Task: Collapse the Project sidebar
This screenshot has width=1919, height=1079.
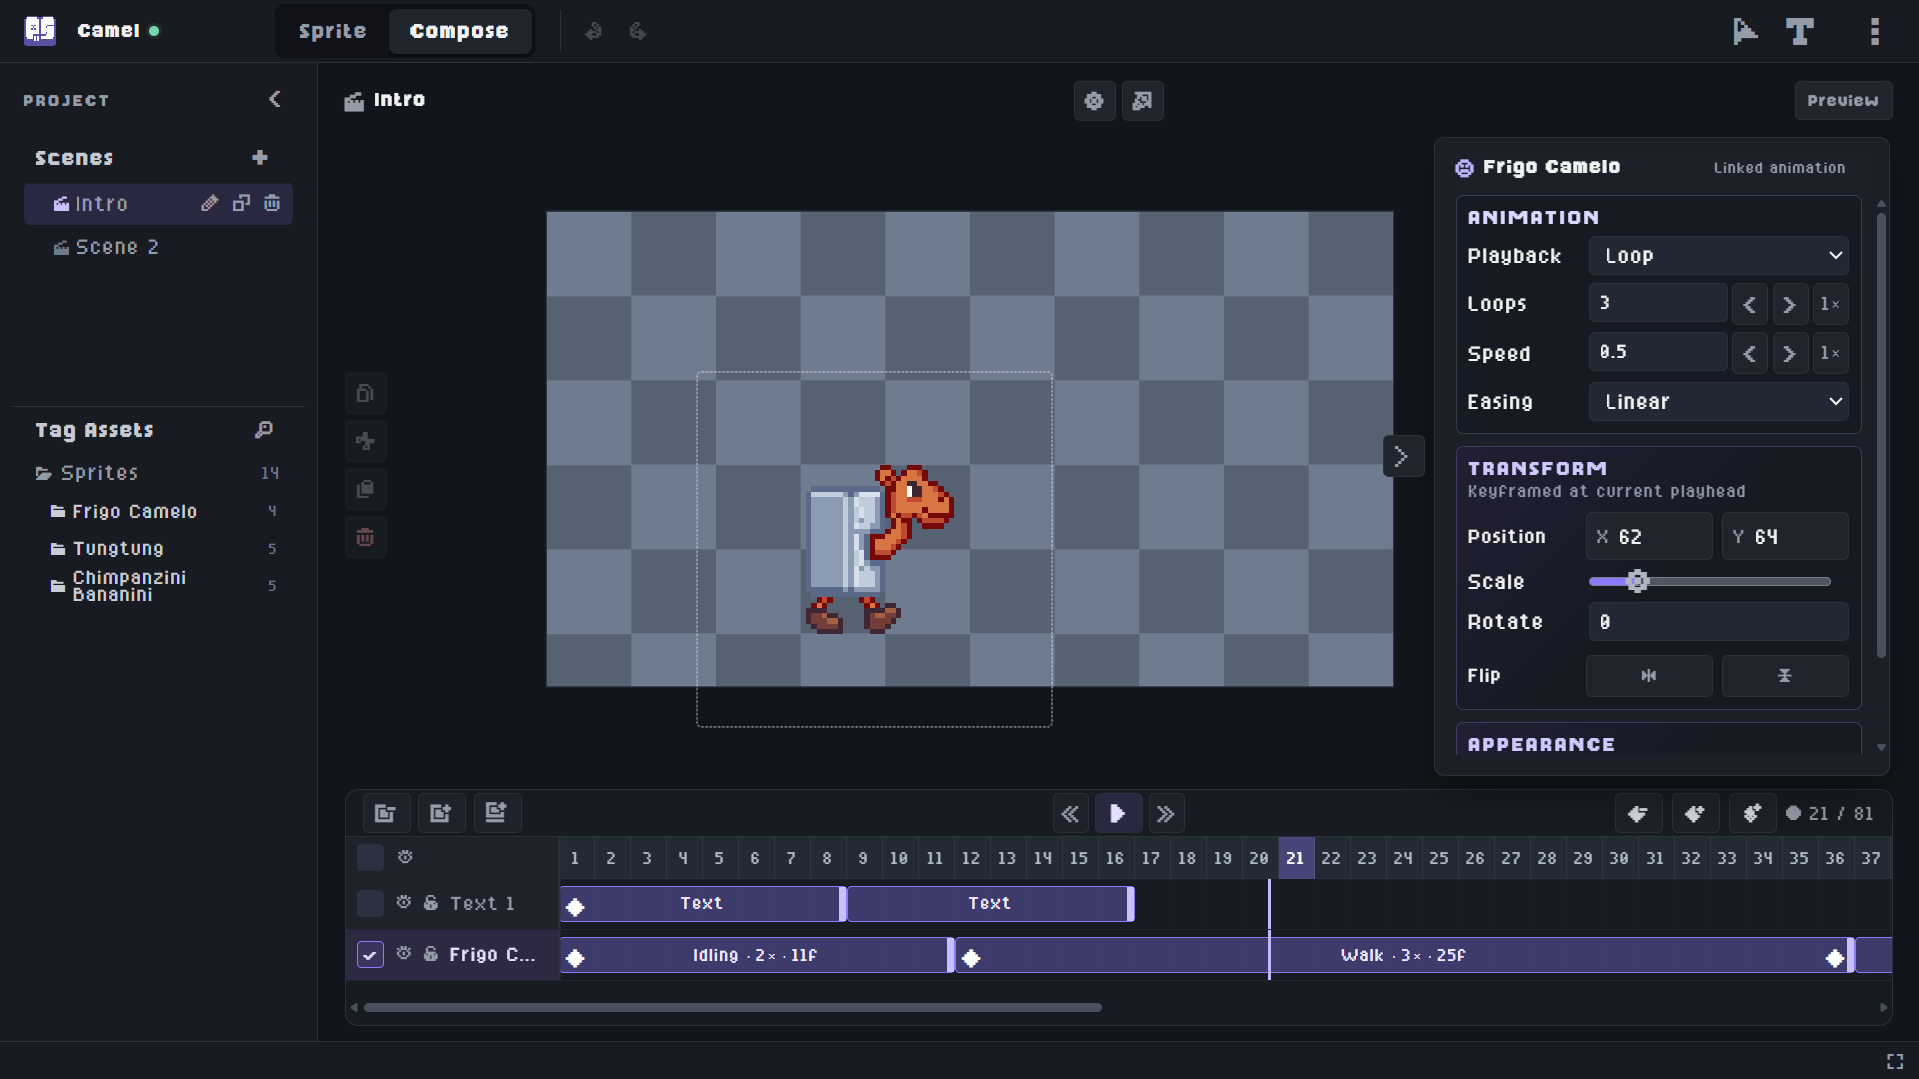Action: (275, 99)
